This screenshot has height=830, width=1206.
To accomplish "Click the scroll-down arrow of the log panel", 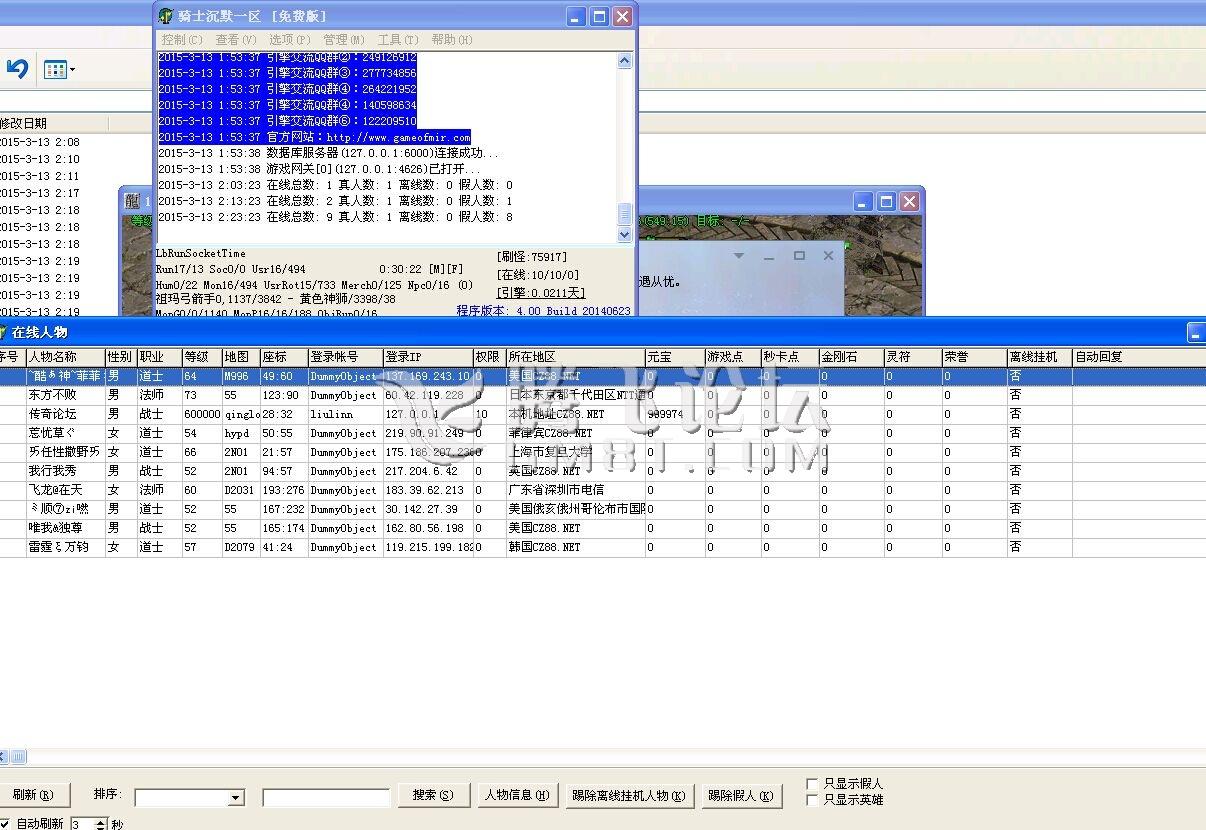I will [x=625, y=235].
